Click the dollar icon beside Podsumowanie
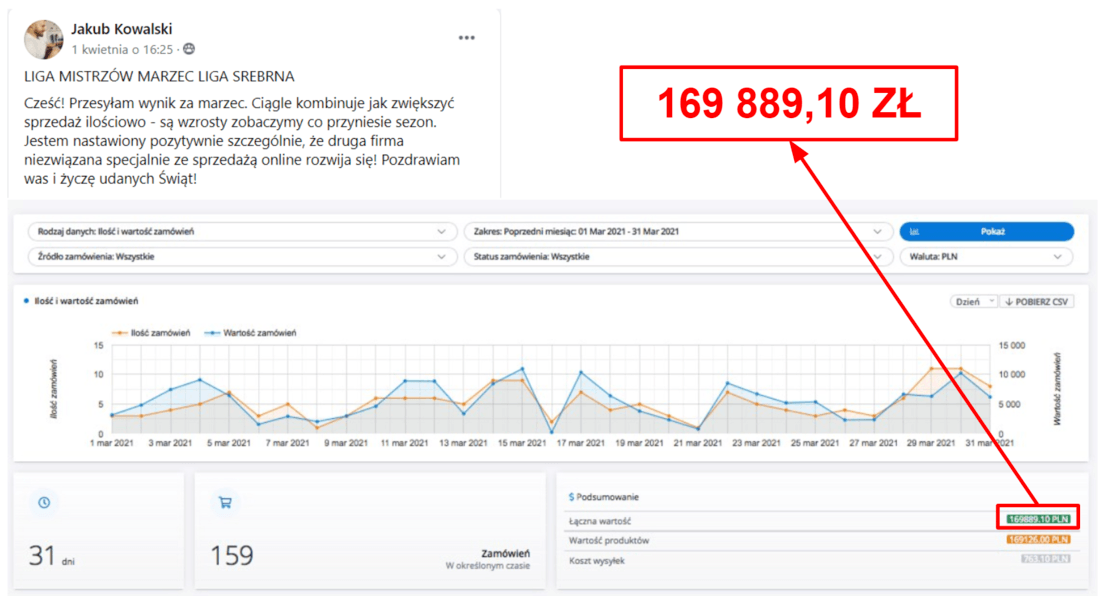This screenshot has height=596, width=1098. point(571,496)
